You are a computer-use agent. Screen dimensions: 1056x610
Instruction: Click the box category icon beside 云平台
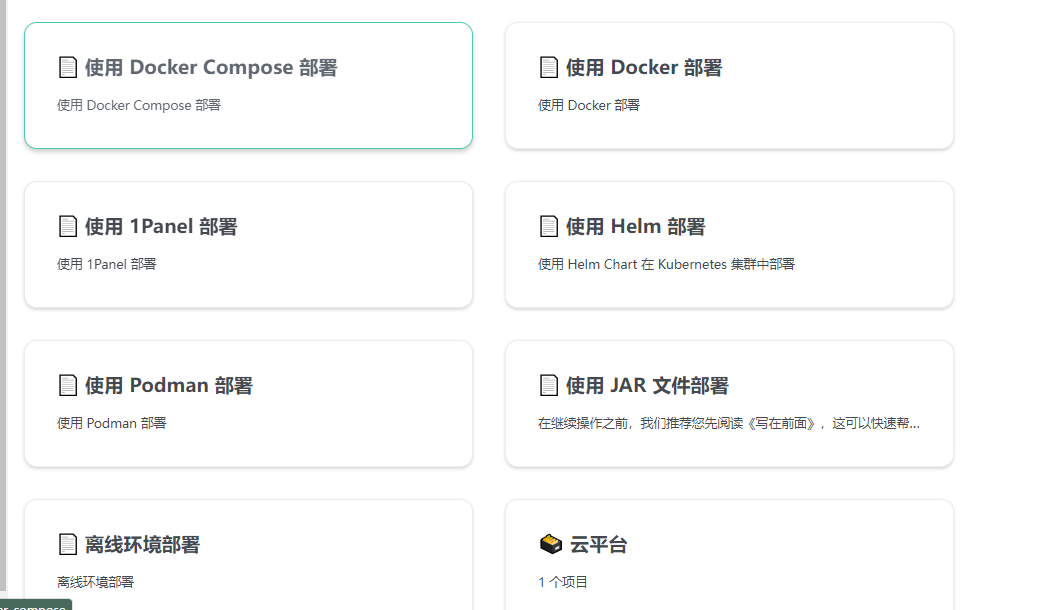[x=551, y=544]
